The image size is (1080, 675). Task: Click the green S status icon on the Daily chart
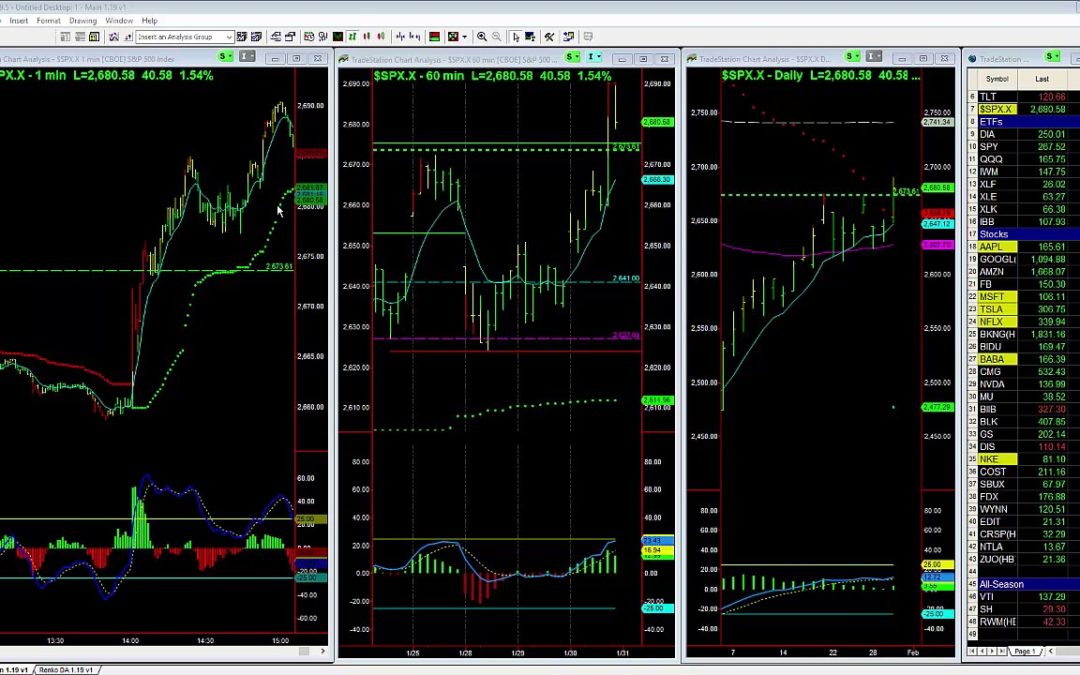849,57
